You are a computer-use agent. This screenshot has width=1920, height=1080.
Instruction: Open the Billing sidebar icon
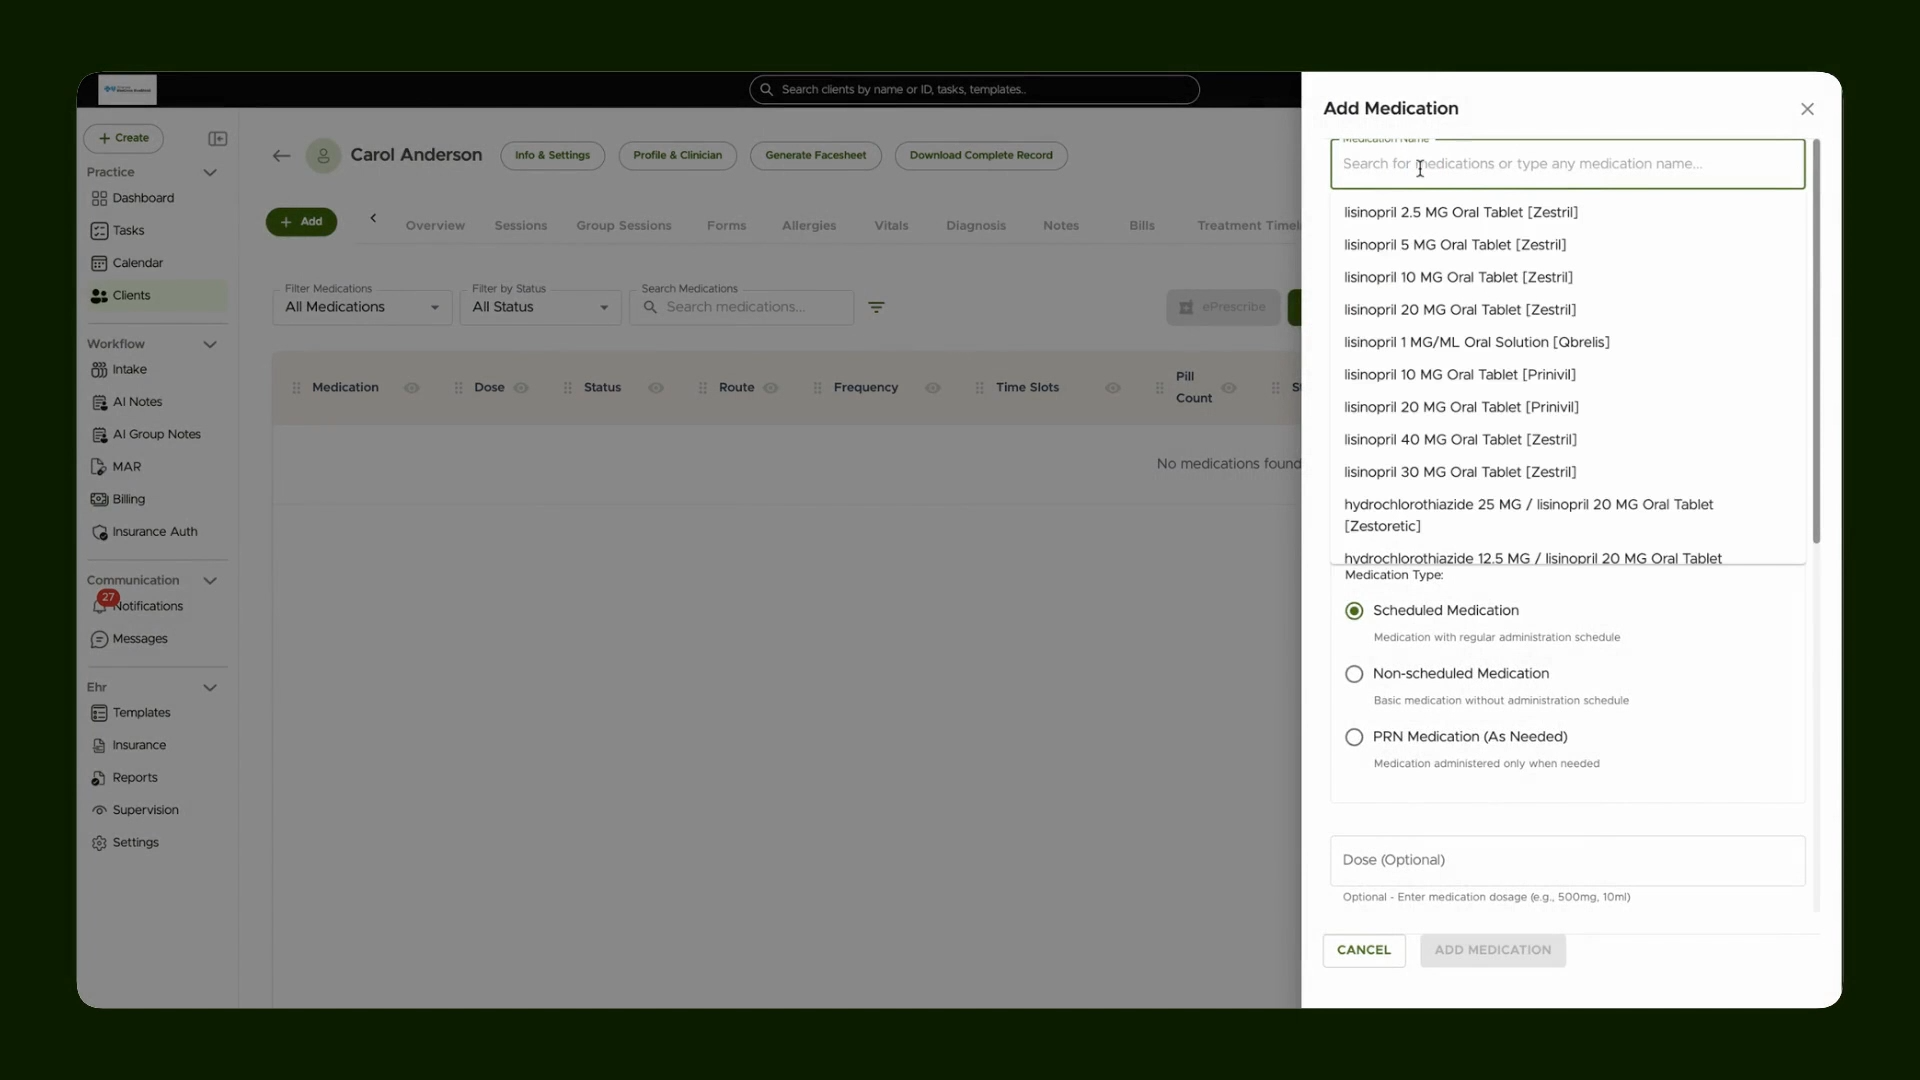pyautogui.click(x=99, y=499)
